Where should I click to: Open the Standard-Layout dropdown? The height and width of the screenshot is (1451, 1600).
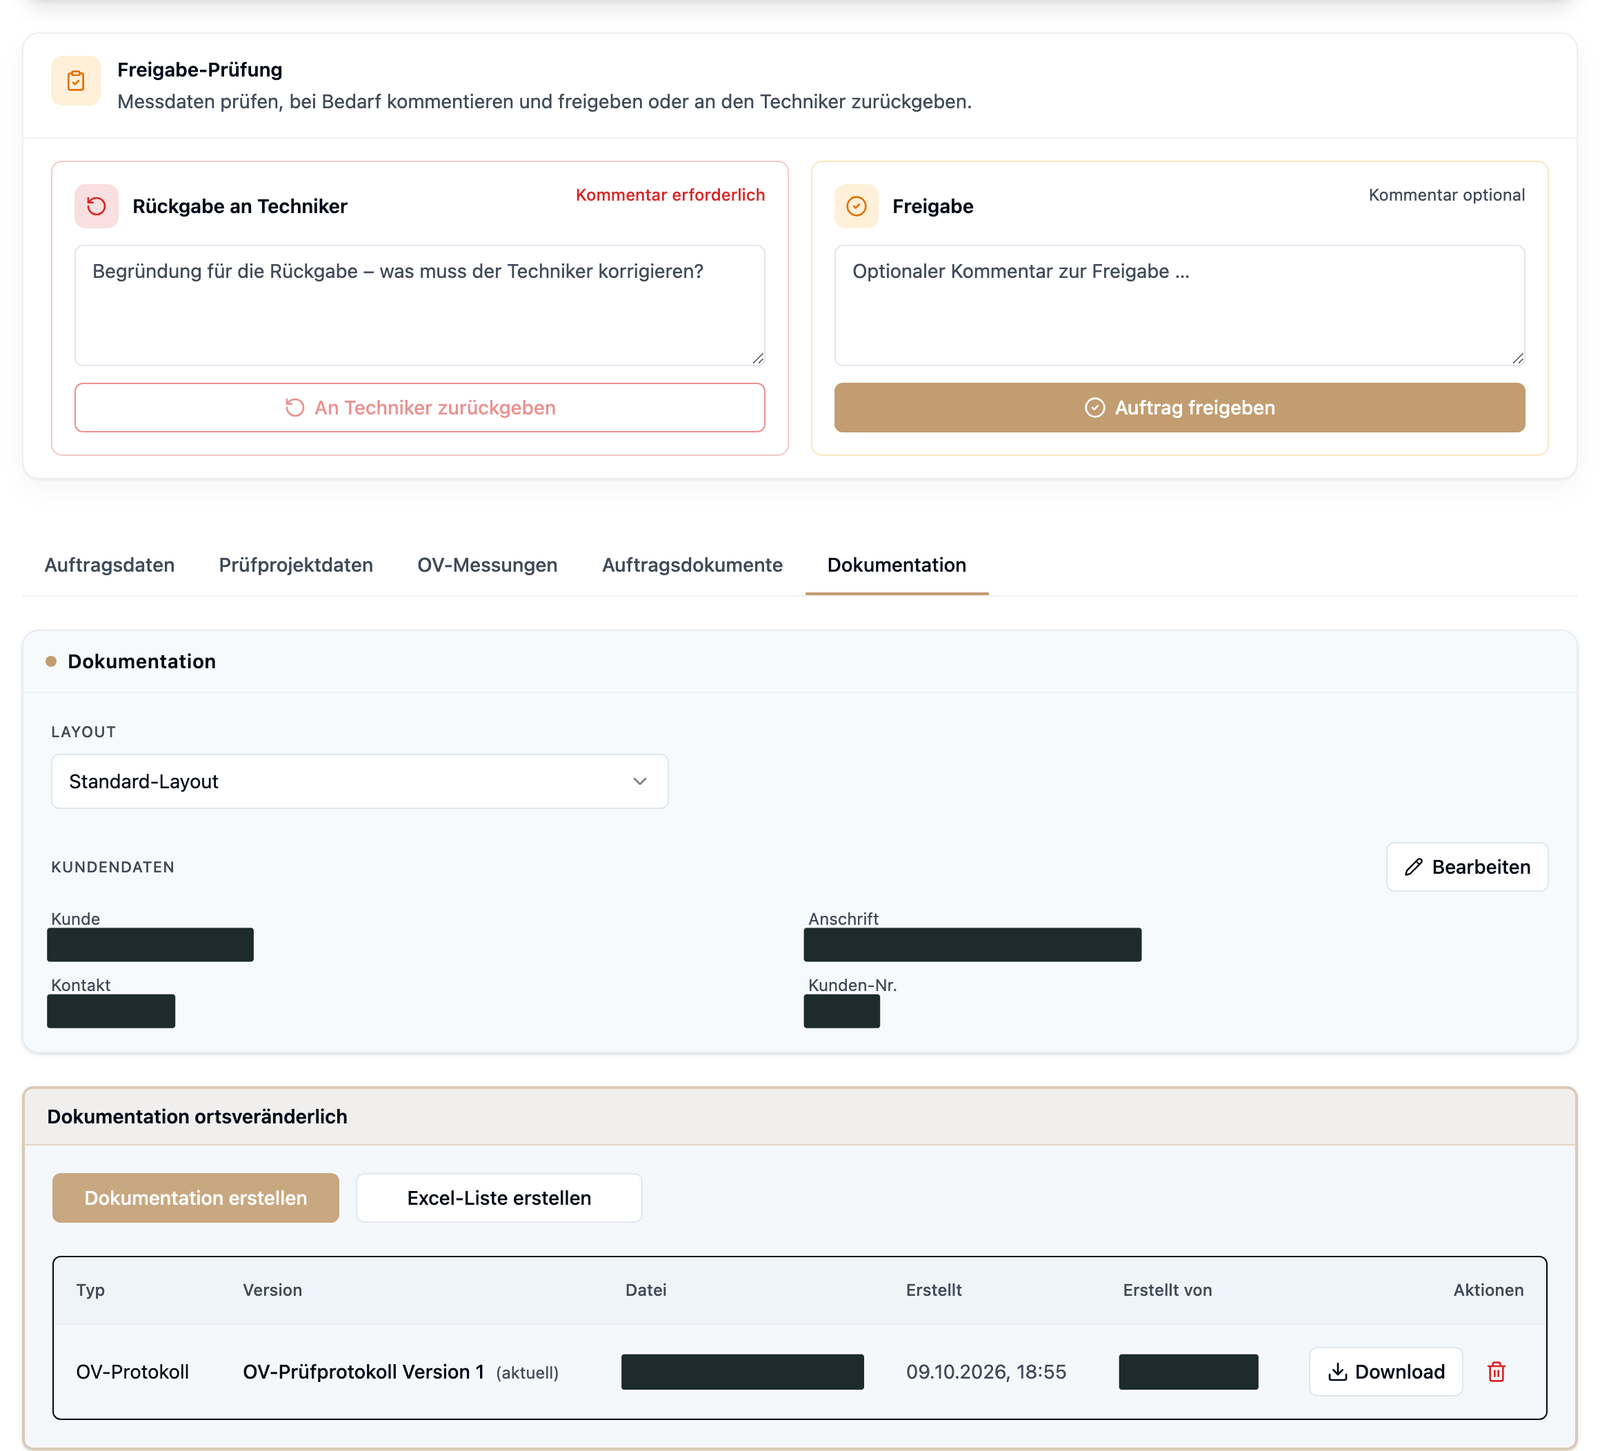pos(360,781)
